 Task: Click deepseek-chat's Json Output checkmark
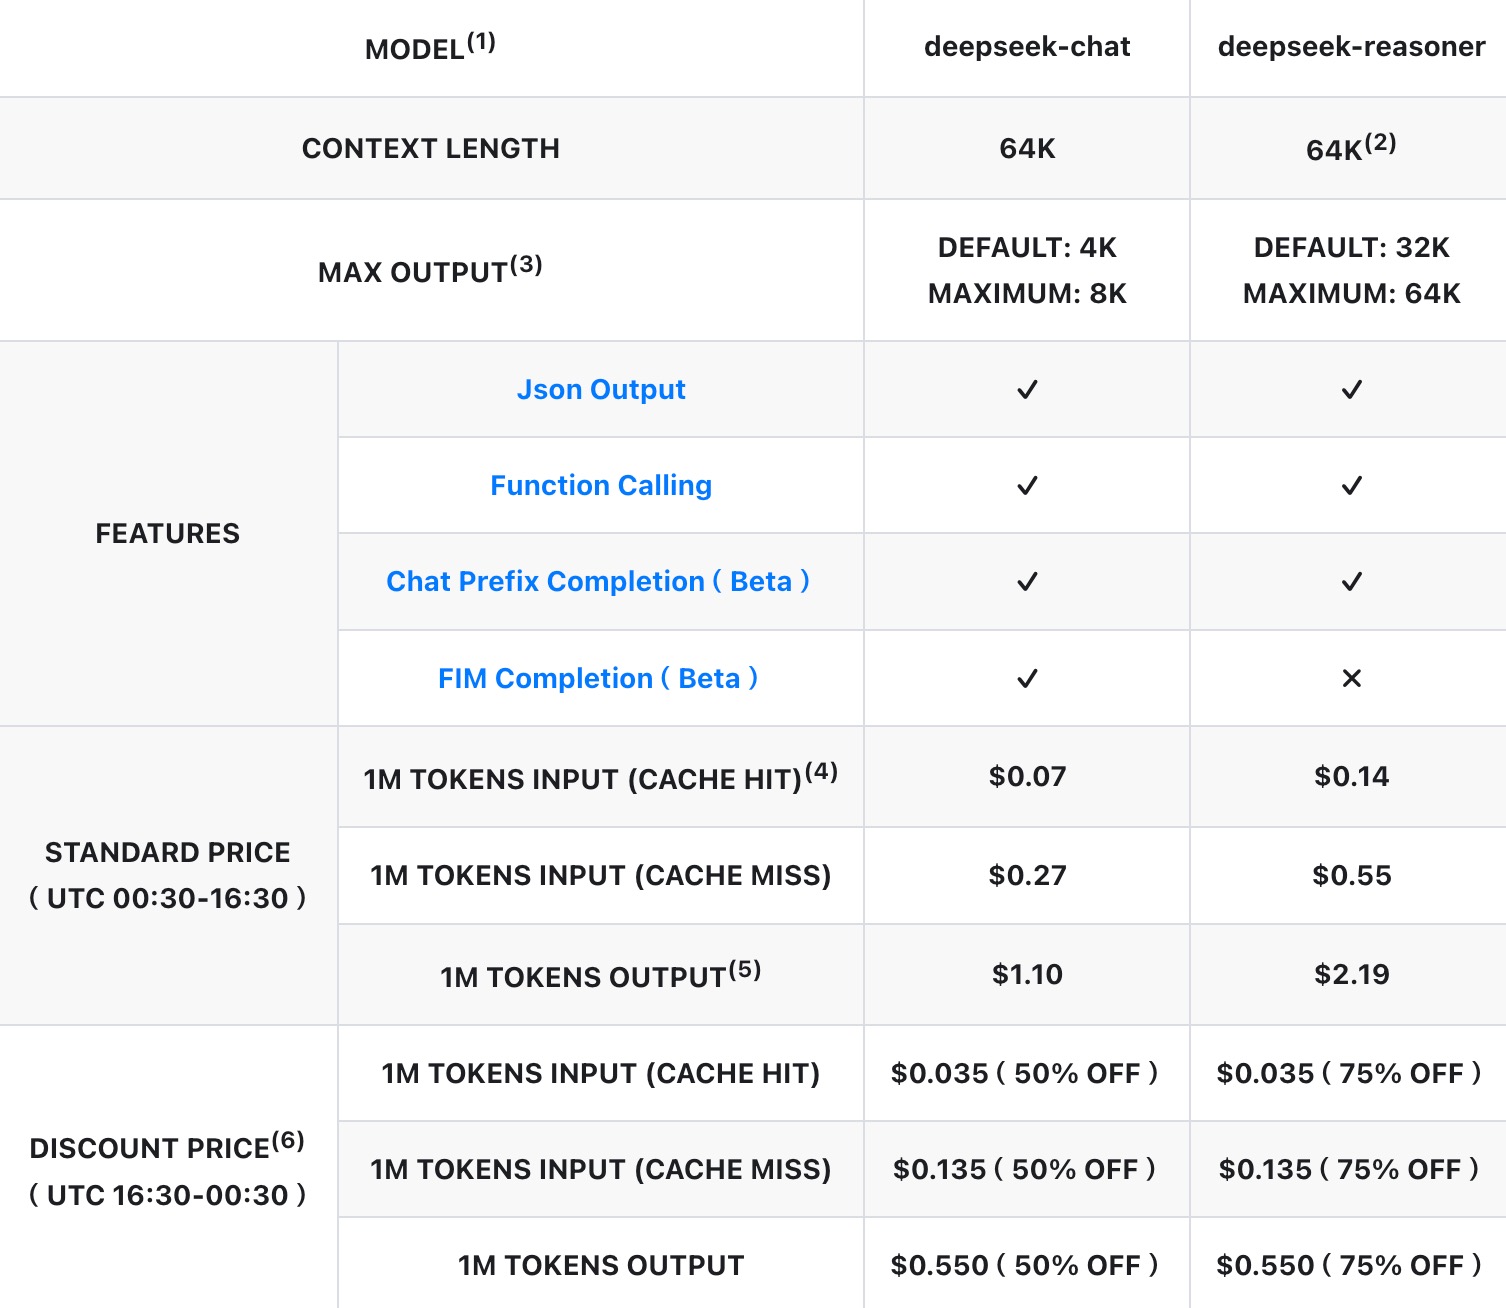pos(1027,389)
